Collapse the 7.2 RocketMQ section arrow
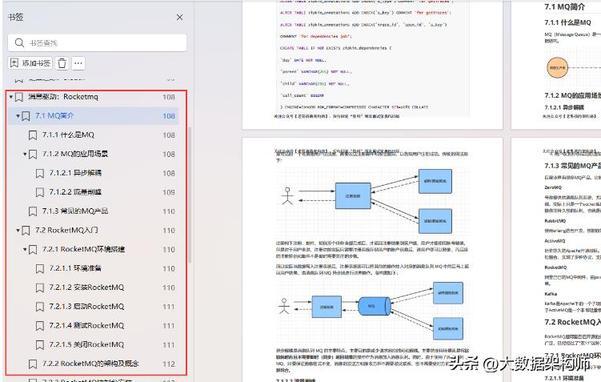The width and height of the screenshot is (601, 382). coord(18,230)
